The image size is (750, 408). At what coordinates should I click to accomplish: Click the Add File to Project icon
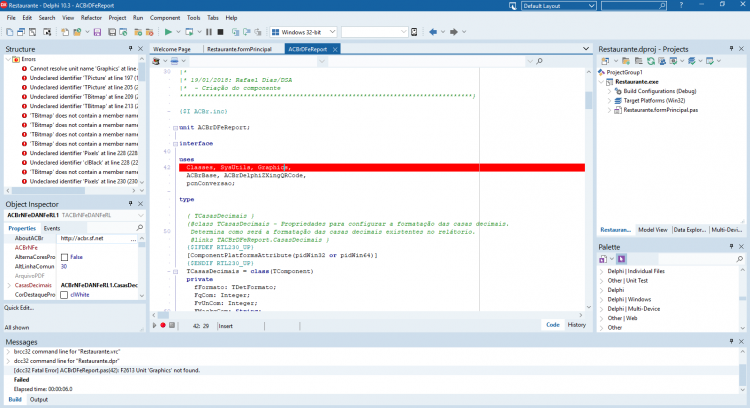coord(138,32)
